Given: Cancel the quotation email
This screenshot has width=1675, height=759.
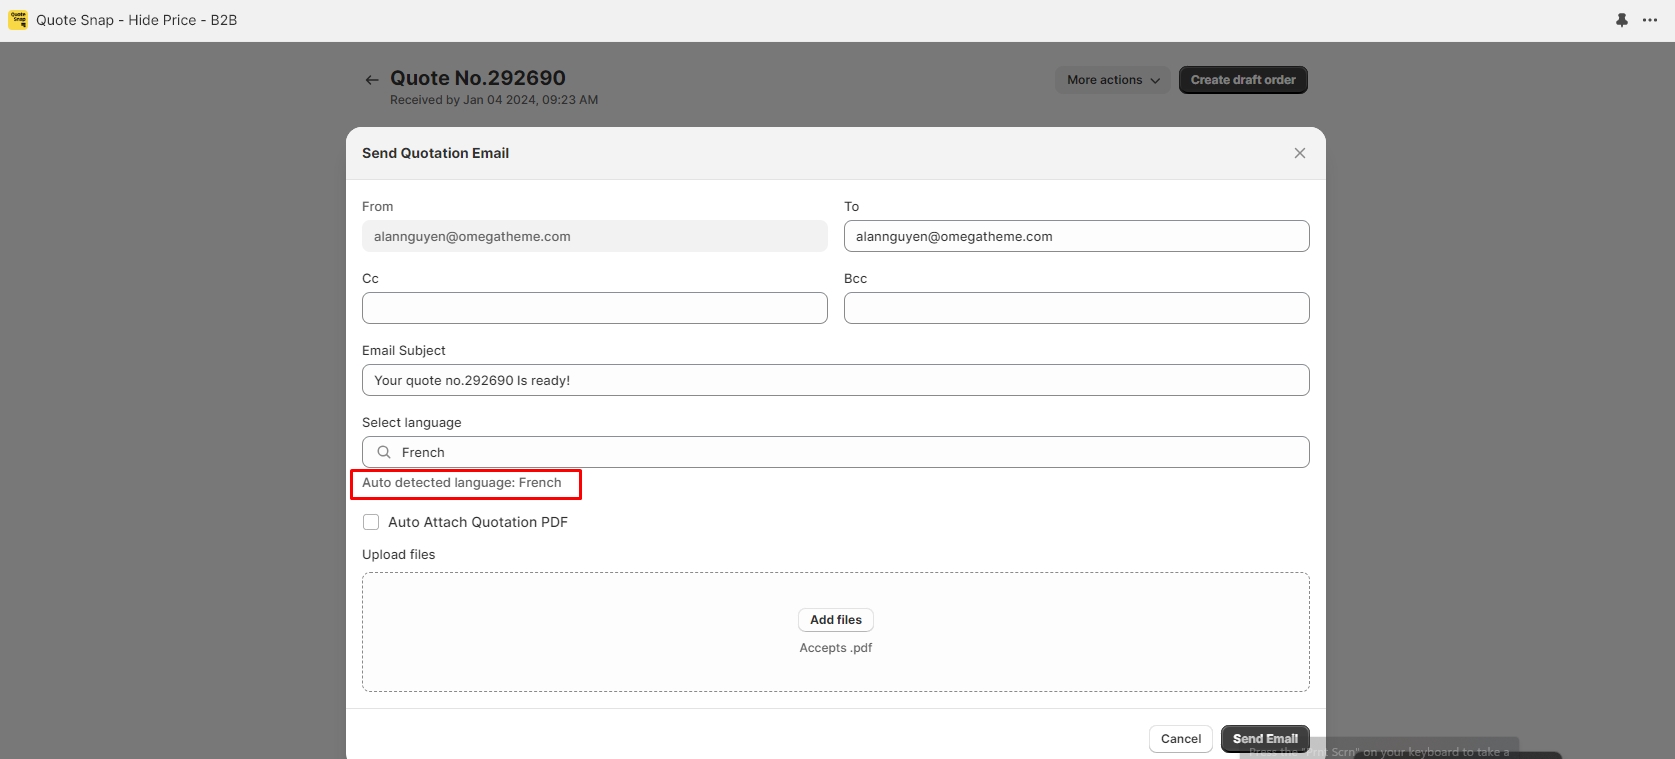Looking at the screenshot, I should 1180,739.
